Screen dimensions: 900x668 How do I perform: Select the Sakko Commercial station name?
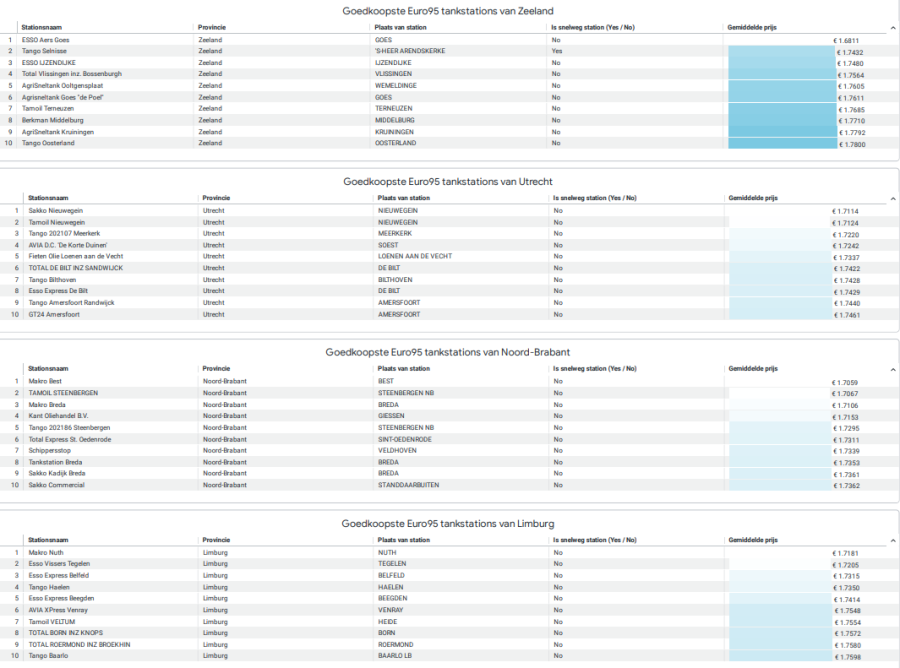56,485
